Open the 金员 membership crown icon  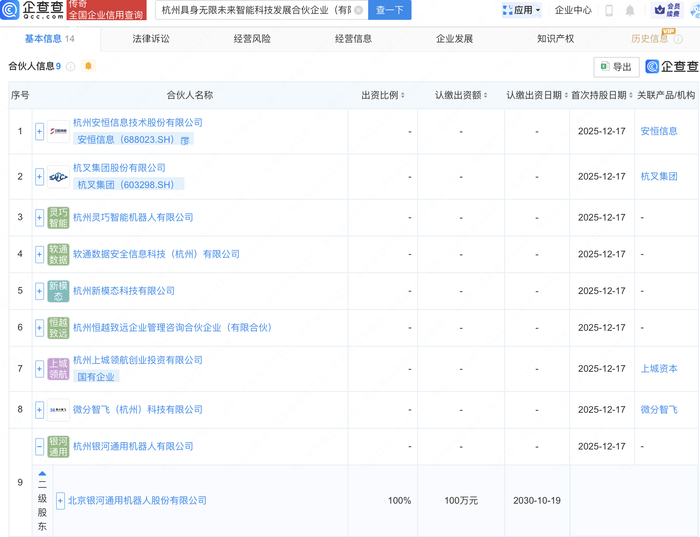(x=660, y=10)
